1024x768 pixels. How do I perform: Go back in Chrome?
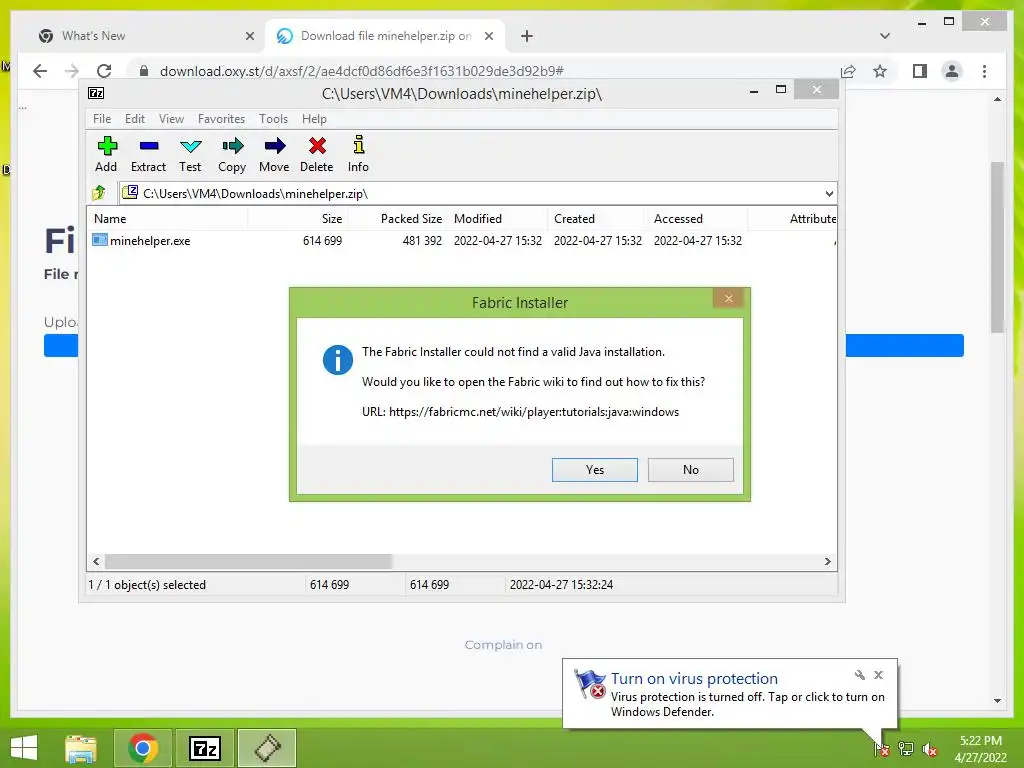[40, 71]
